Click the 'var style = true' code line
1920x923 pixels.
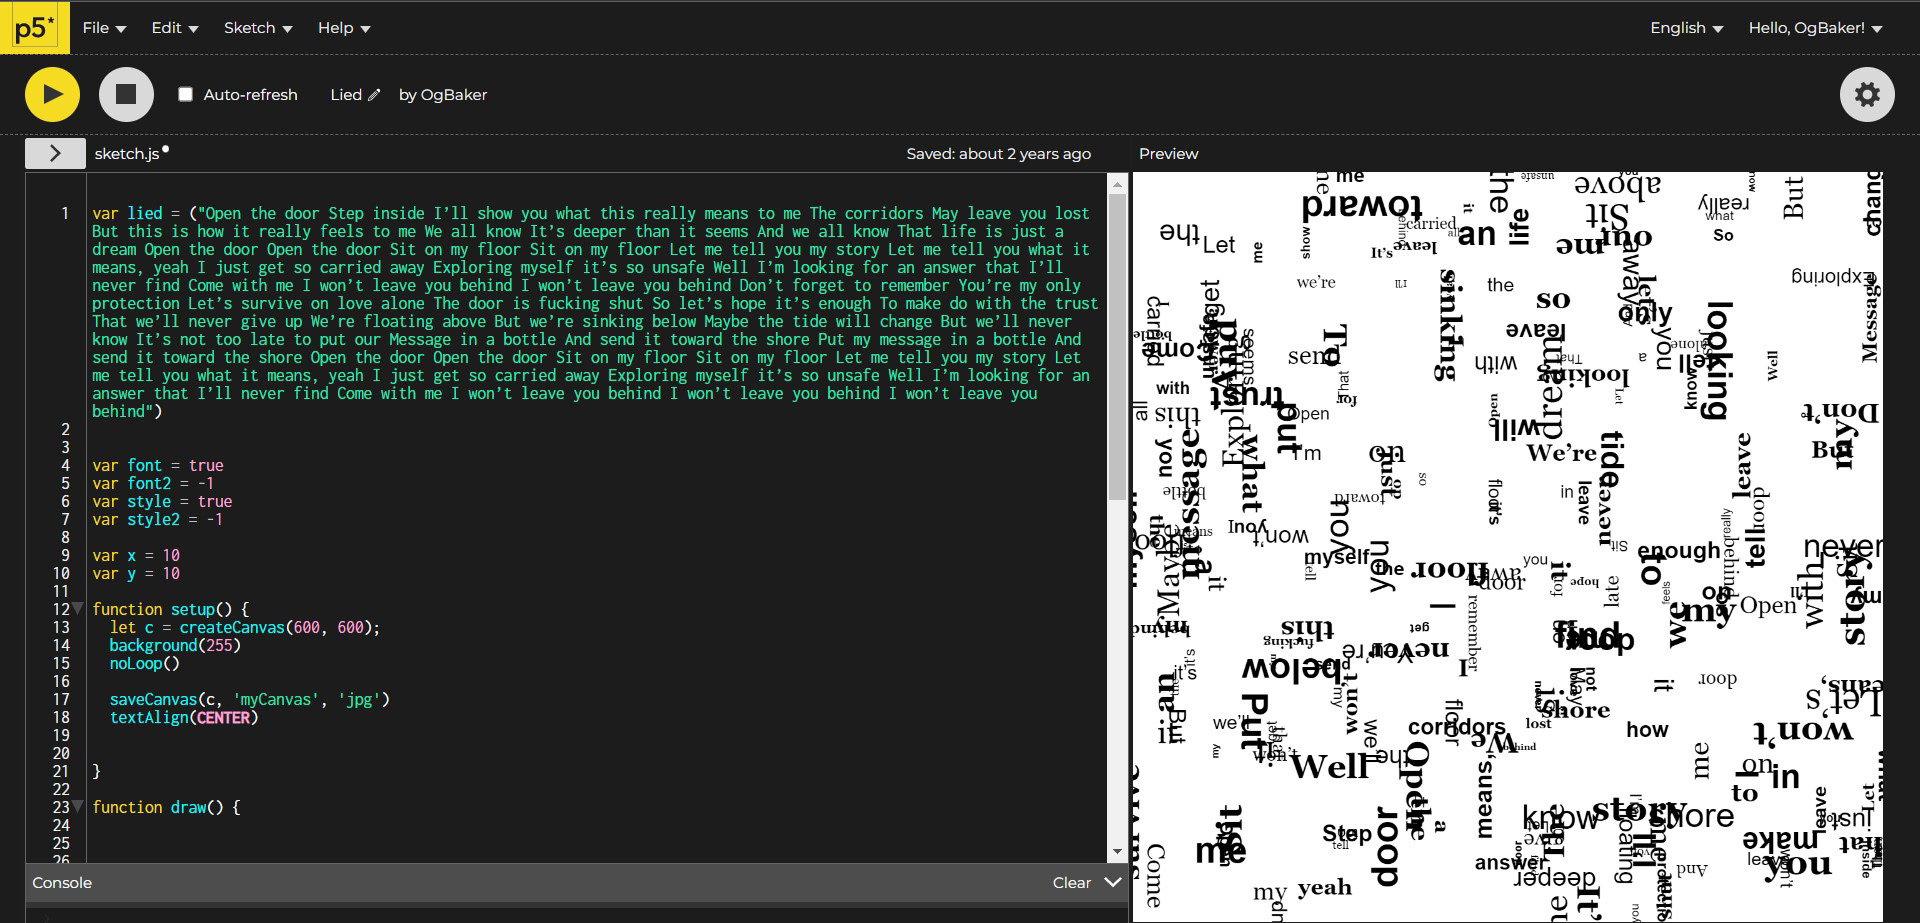pos(162,501)
